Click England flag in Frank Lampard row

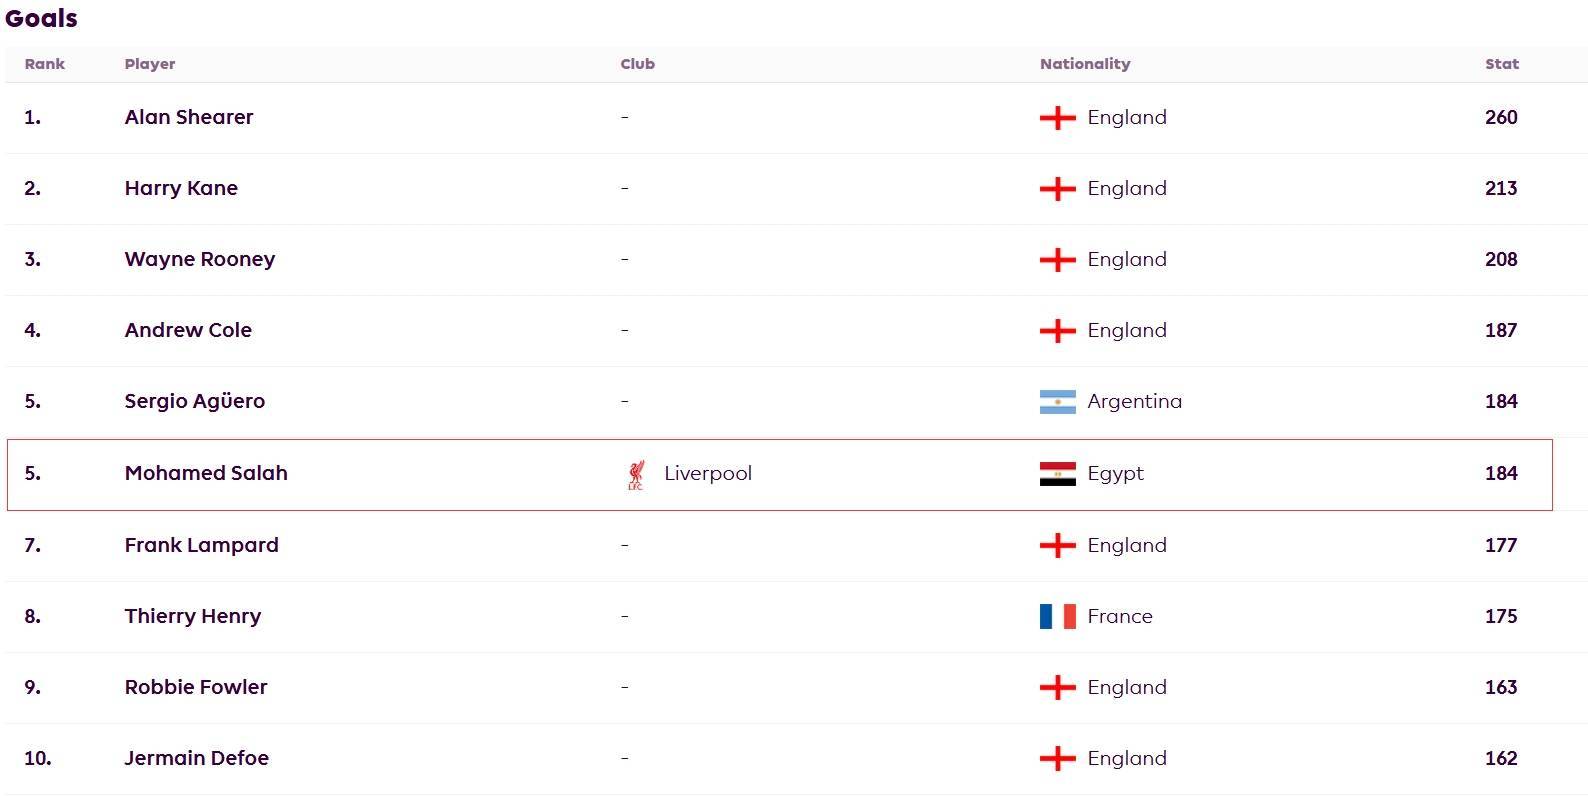pyautogui.click(x=1057, y=546)
